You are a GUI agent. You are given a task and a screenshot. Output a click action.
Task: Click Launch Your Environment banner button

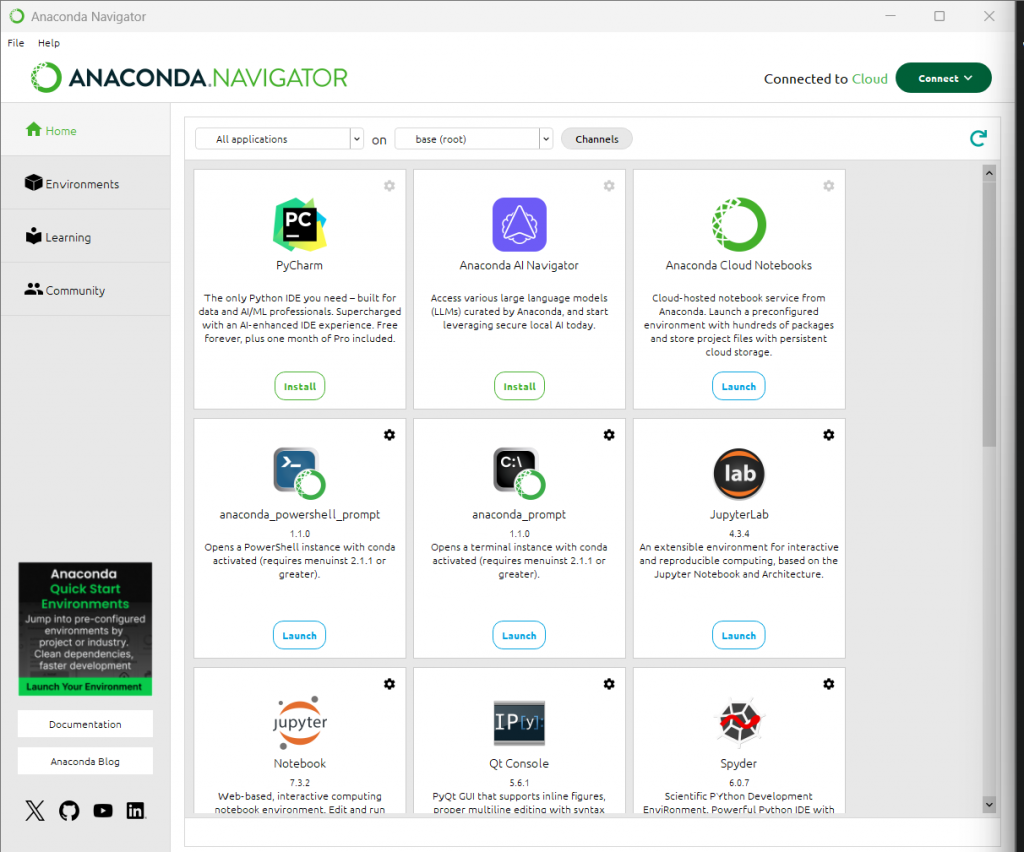(85, 686)
